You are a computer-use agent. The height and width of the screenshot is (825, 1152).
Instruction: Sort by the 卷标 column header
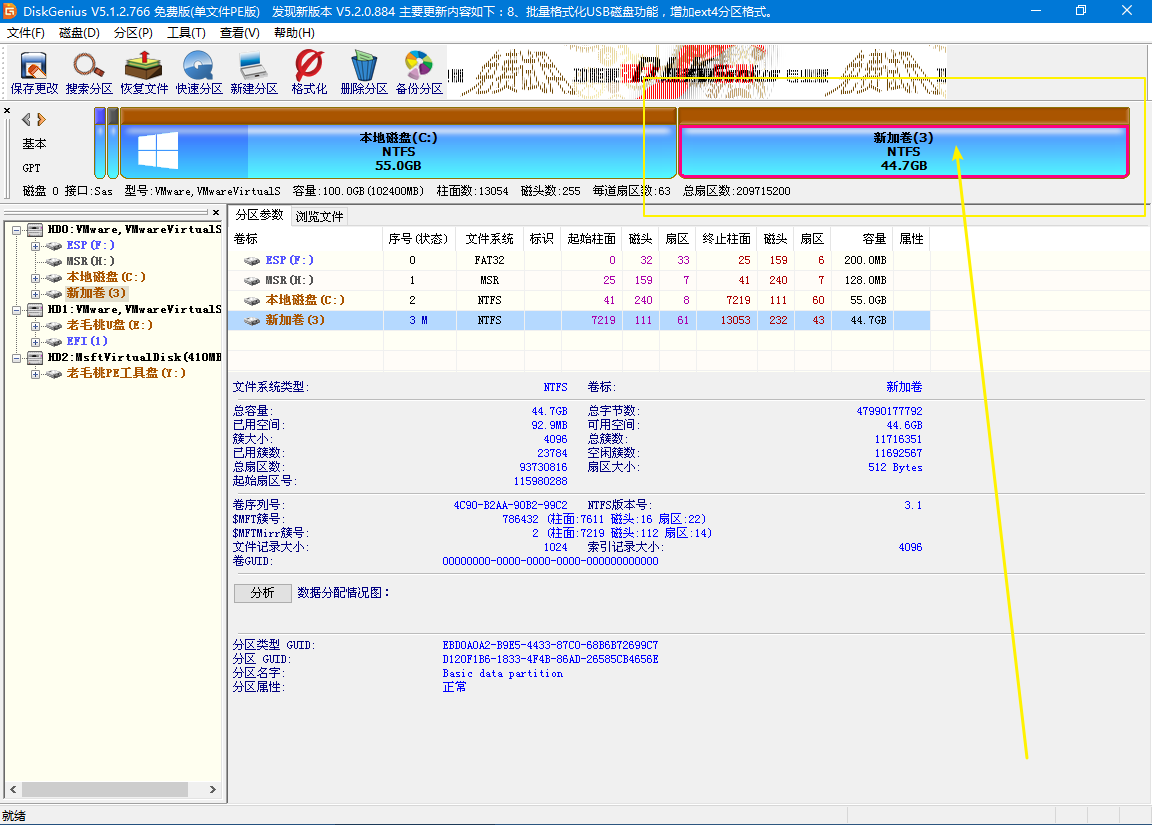[x=305, y=239]
